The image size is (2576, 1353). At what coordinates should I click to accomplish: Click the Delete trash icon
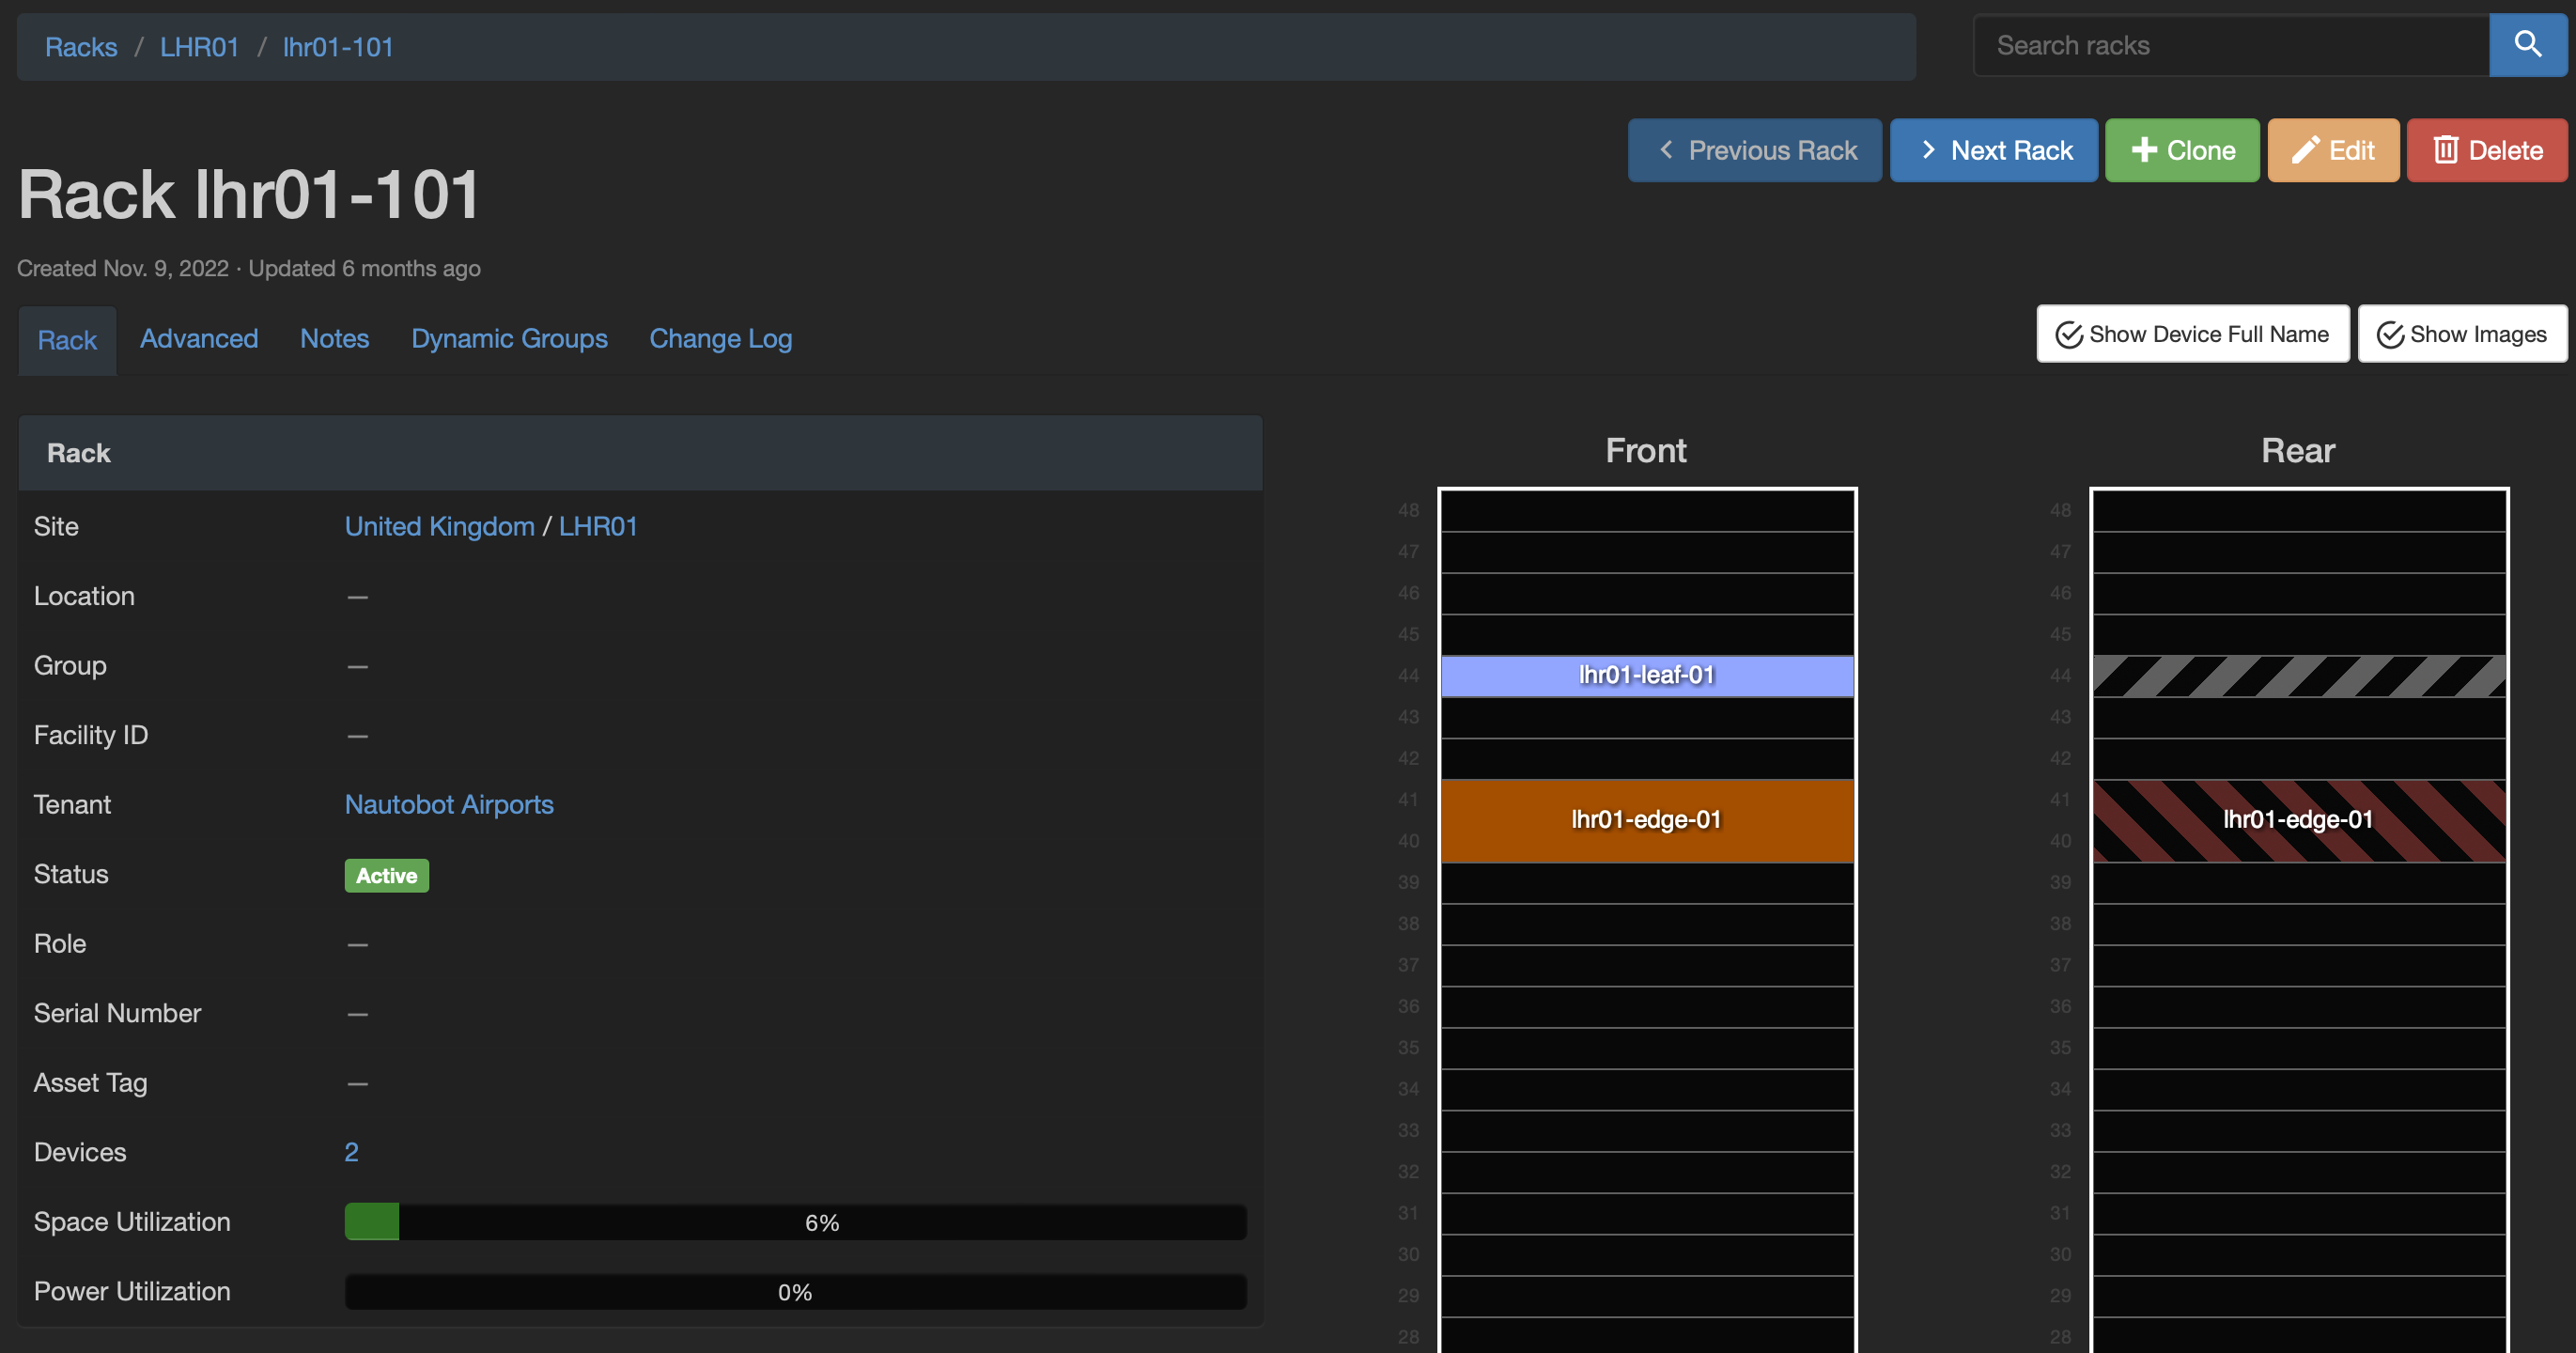coord(2445,150)
